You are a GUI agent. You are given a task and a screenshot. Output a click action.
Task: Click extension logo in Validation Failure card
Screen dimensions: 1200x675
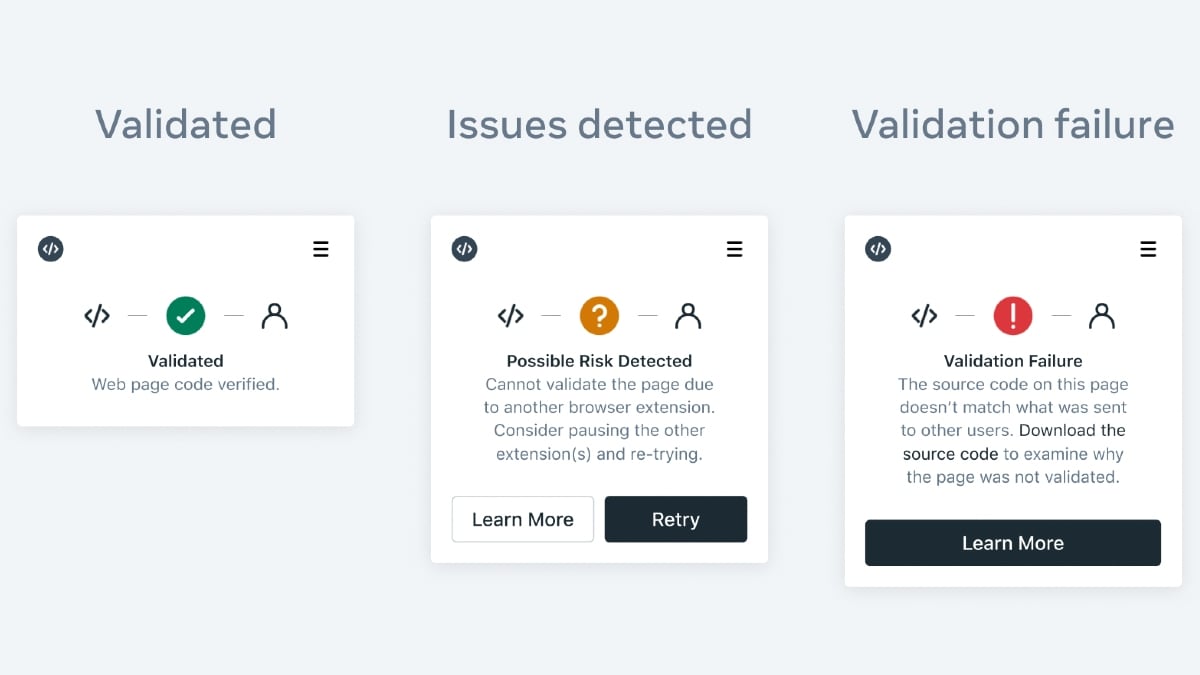(878, 249)
